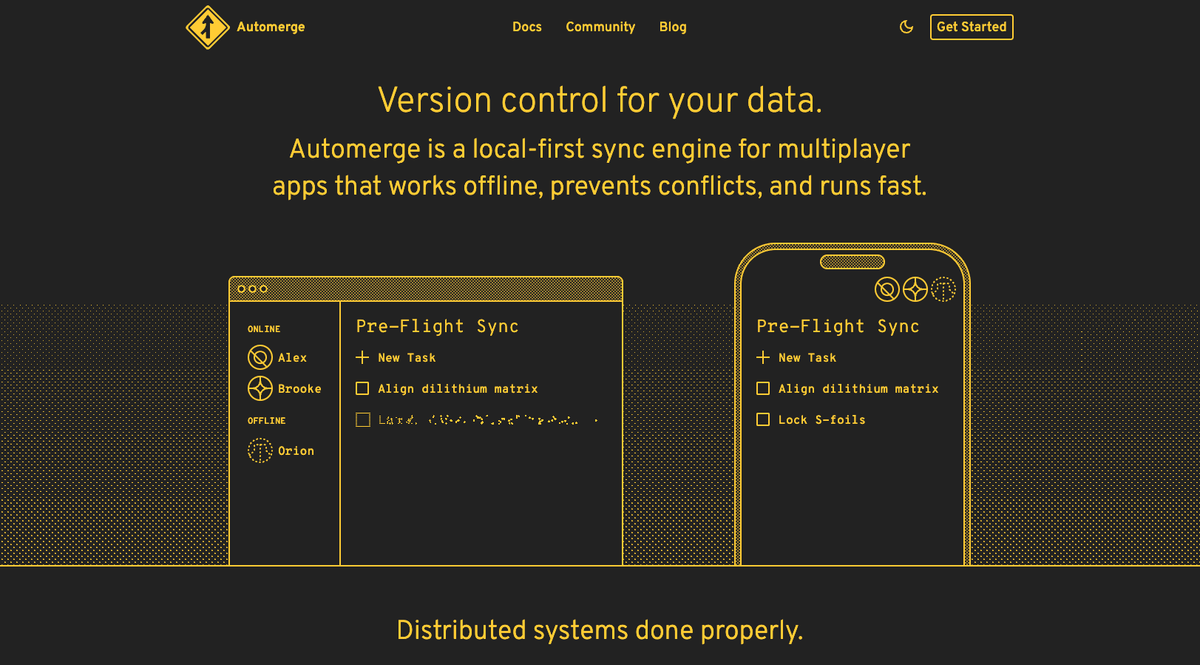Click the Pre-Flight Sync heading on the phone
The height and width of the screenshot is (665, 1200).
tap(838, 326)
